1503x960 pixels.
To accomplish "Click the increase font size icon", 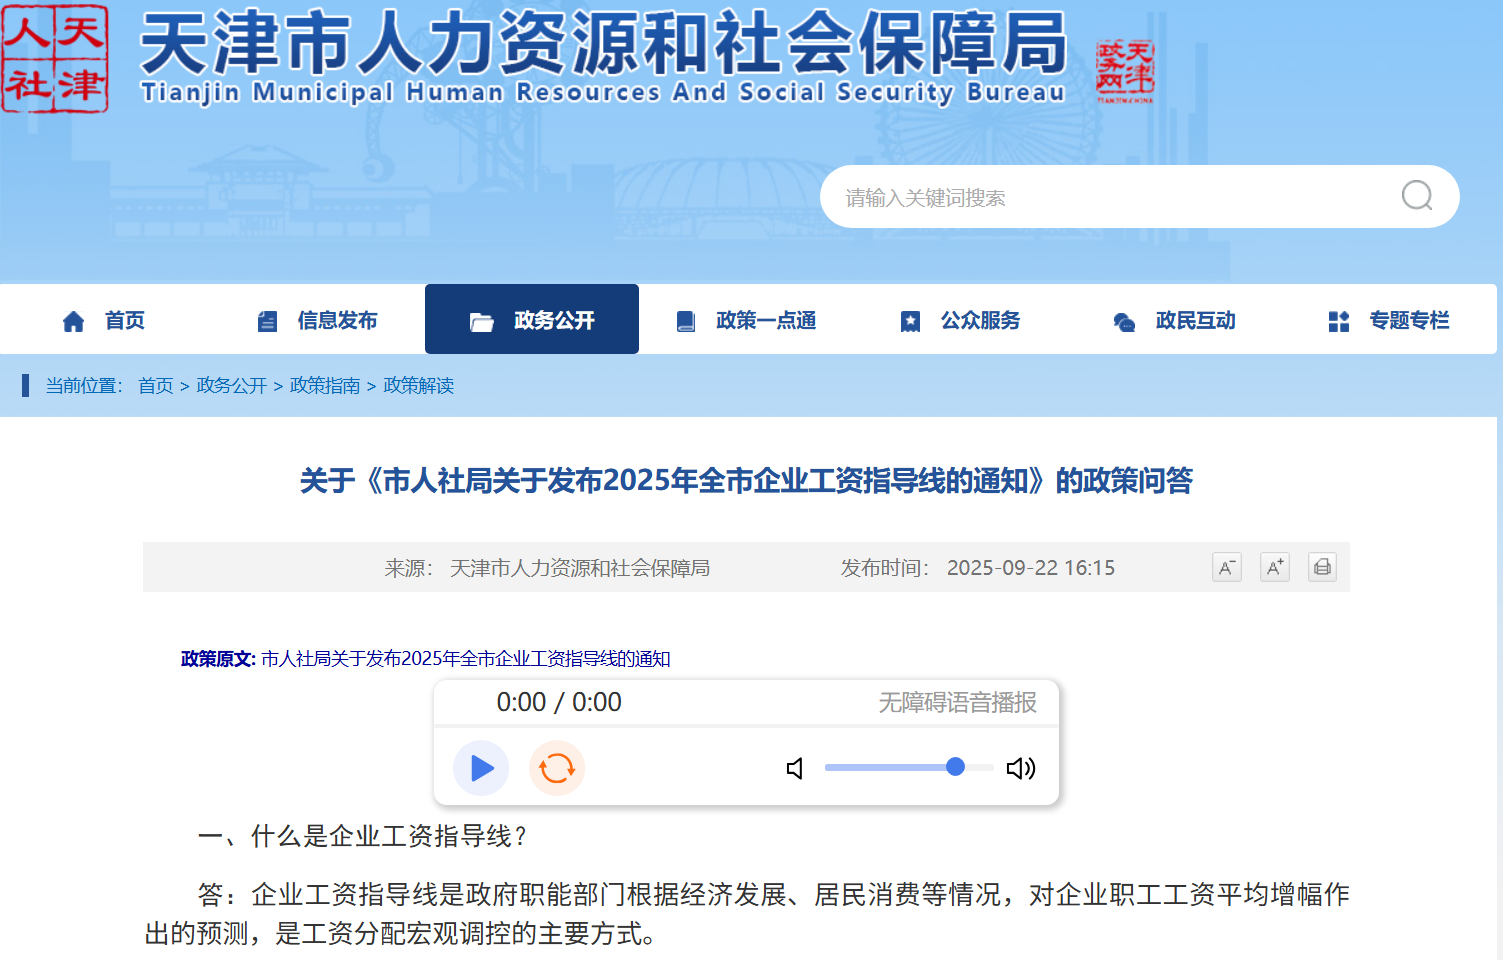I will (1274, 568).
